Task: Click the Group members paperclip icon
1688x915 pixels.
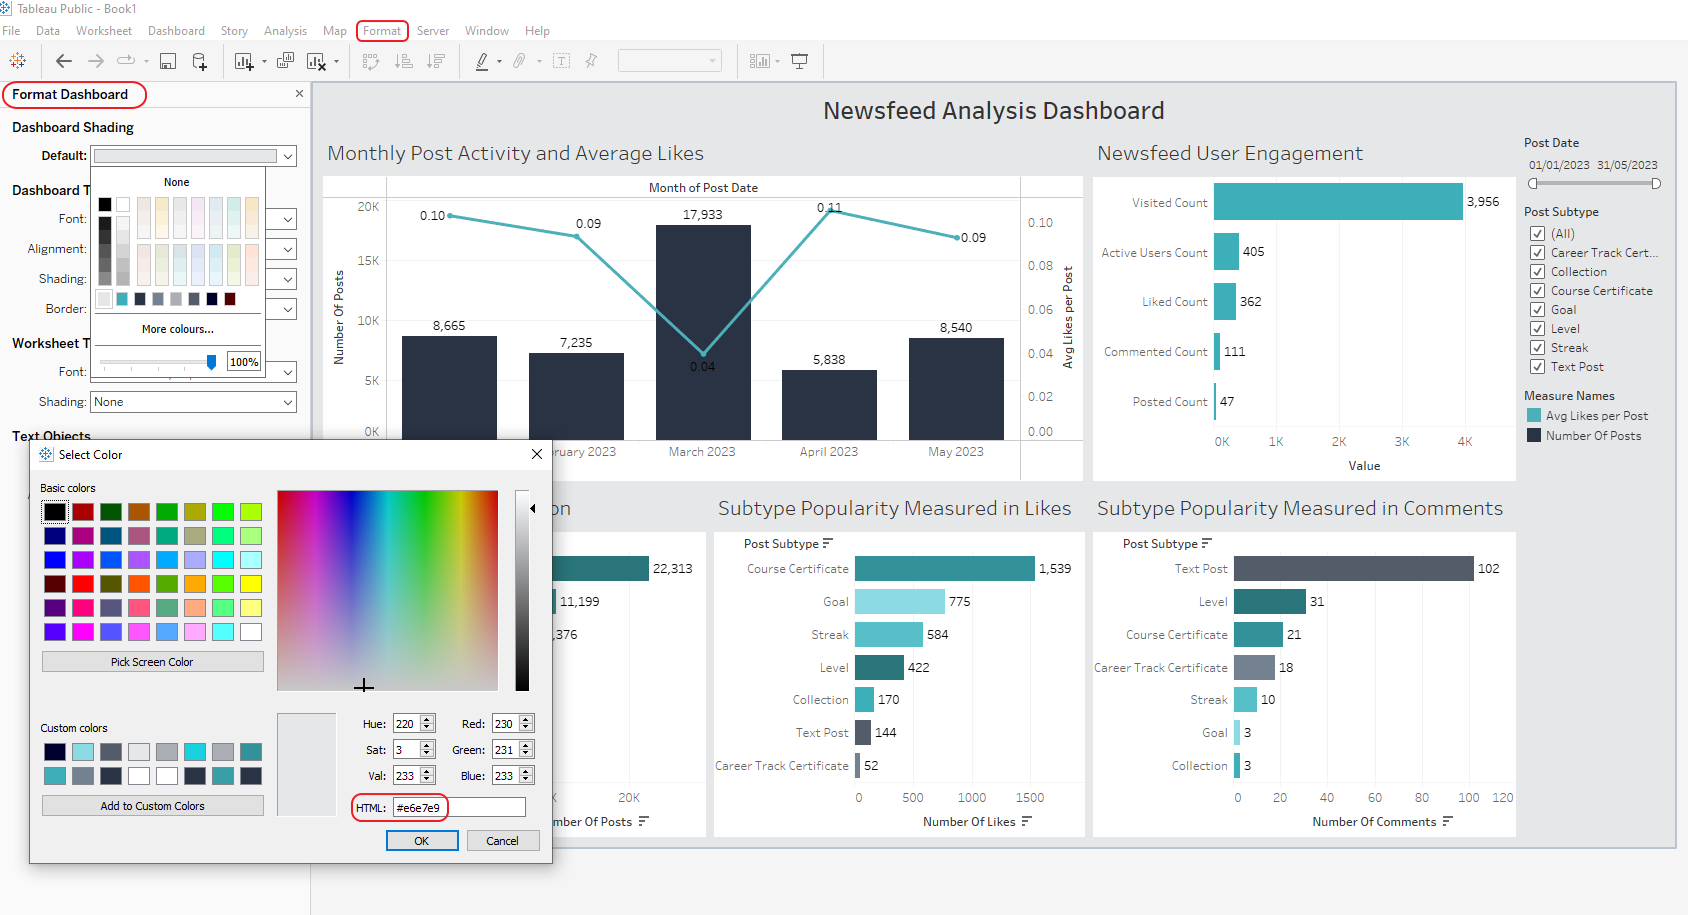Action: click(519, 61)
